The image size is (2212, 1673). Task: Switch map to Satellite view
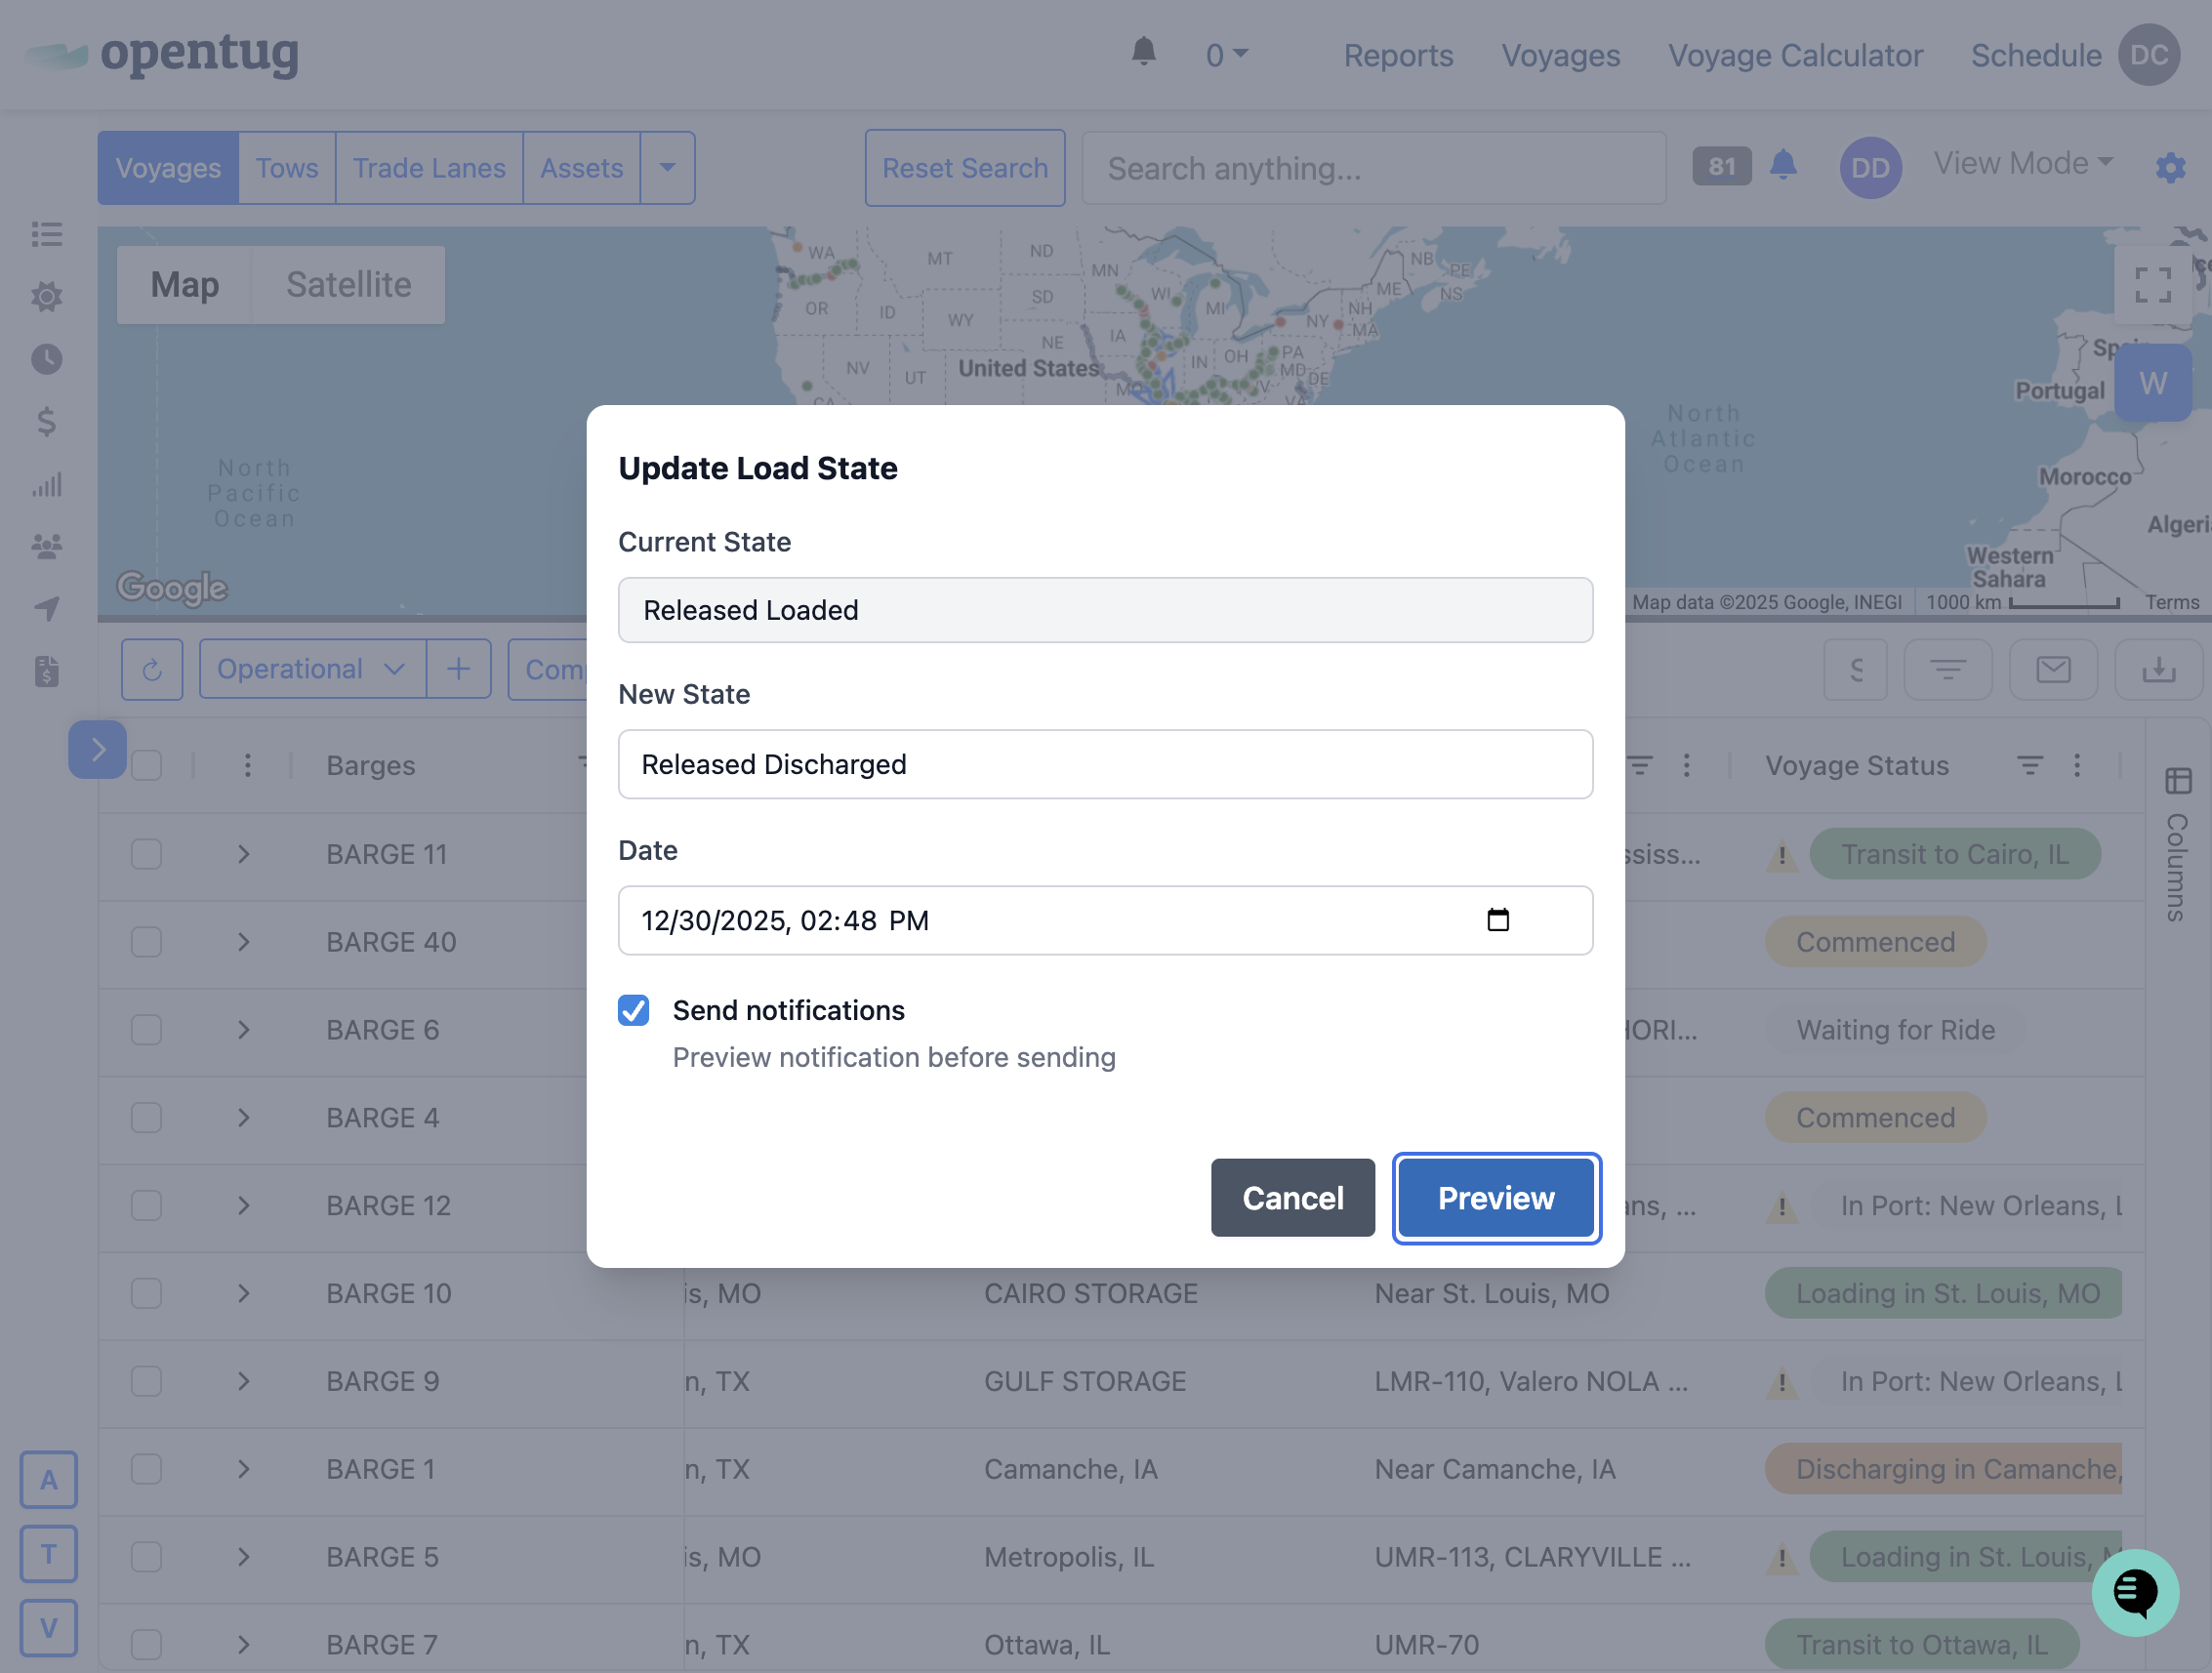pos(348,285)
